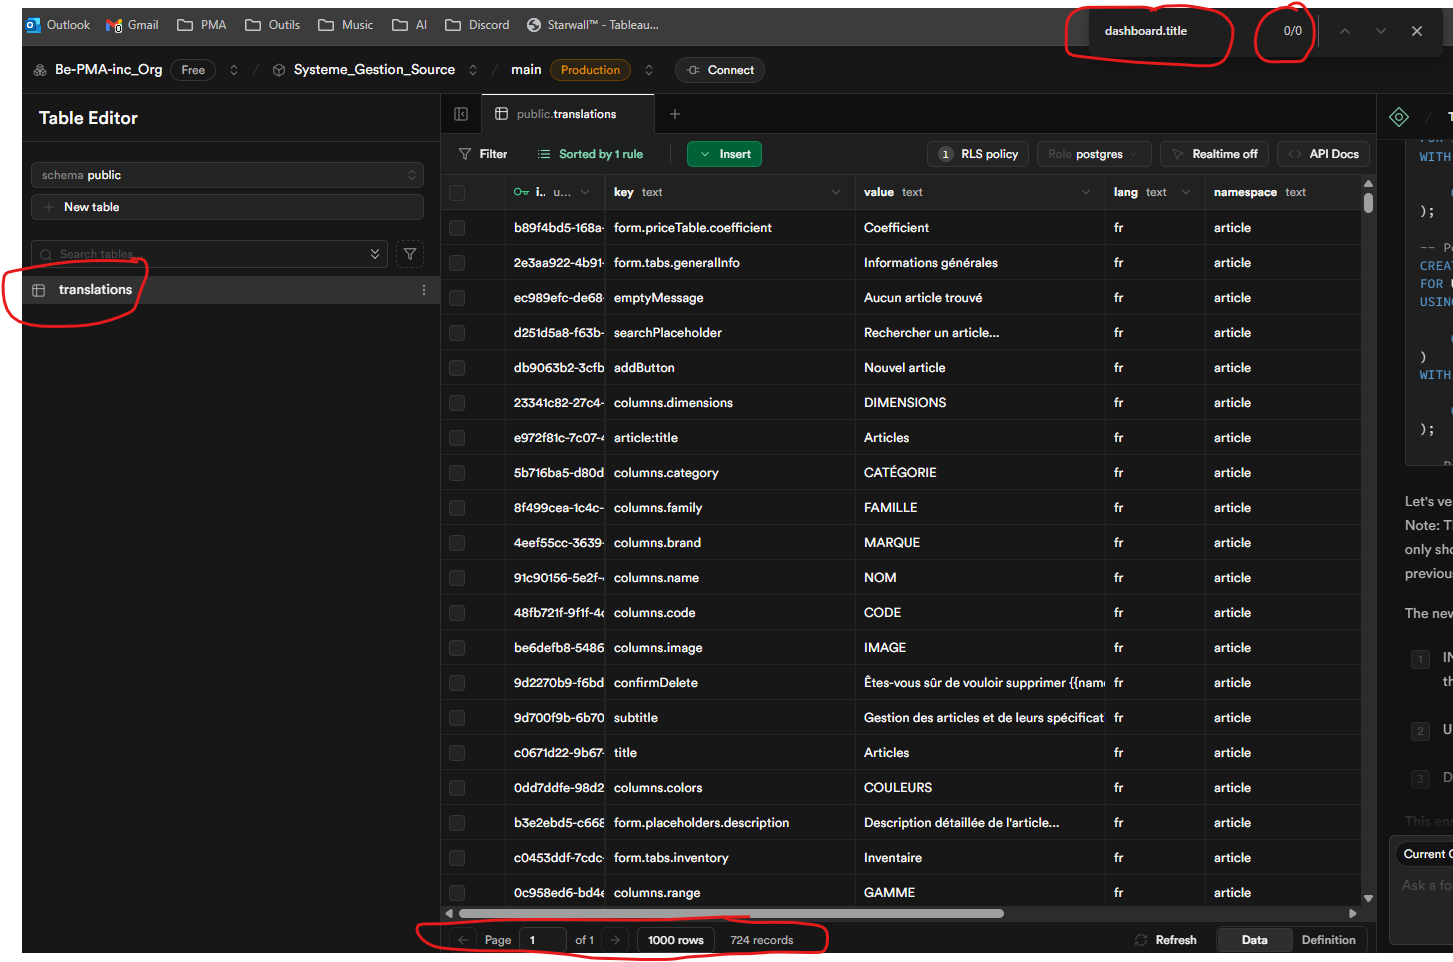
Task: Open the Insert dropdown button
Action: [725, 154]
